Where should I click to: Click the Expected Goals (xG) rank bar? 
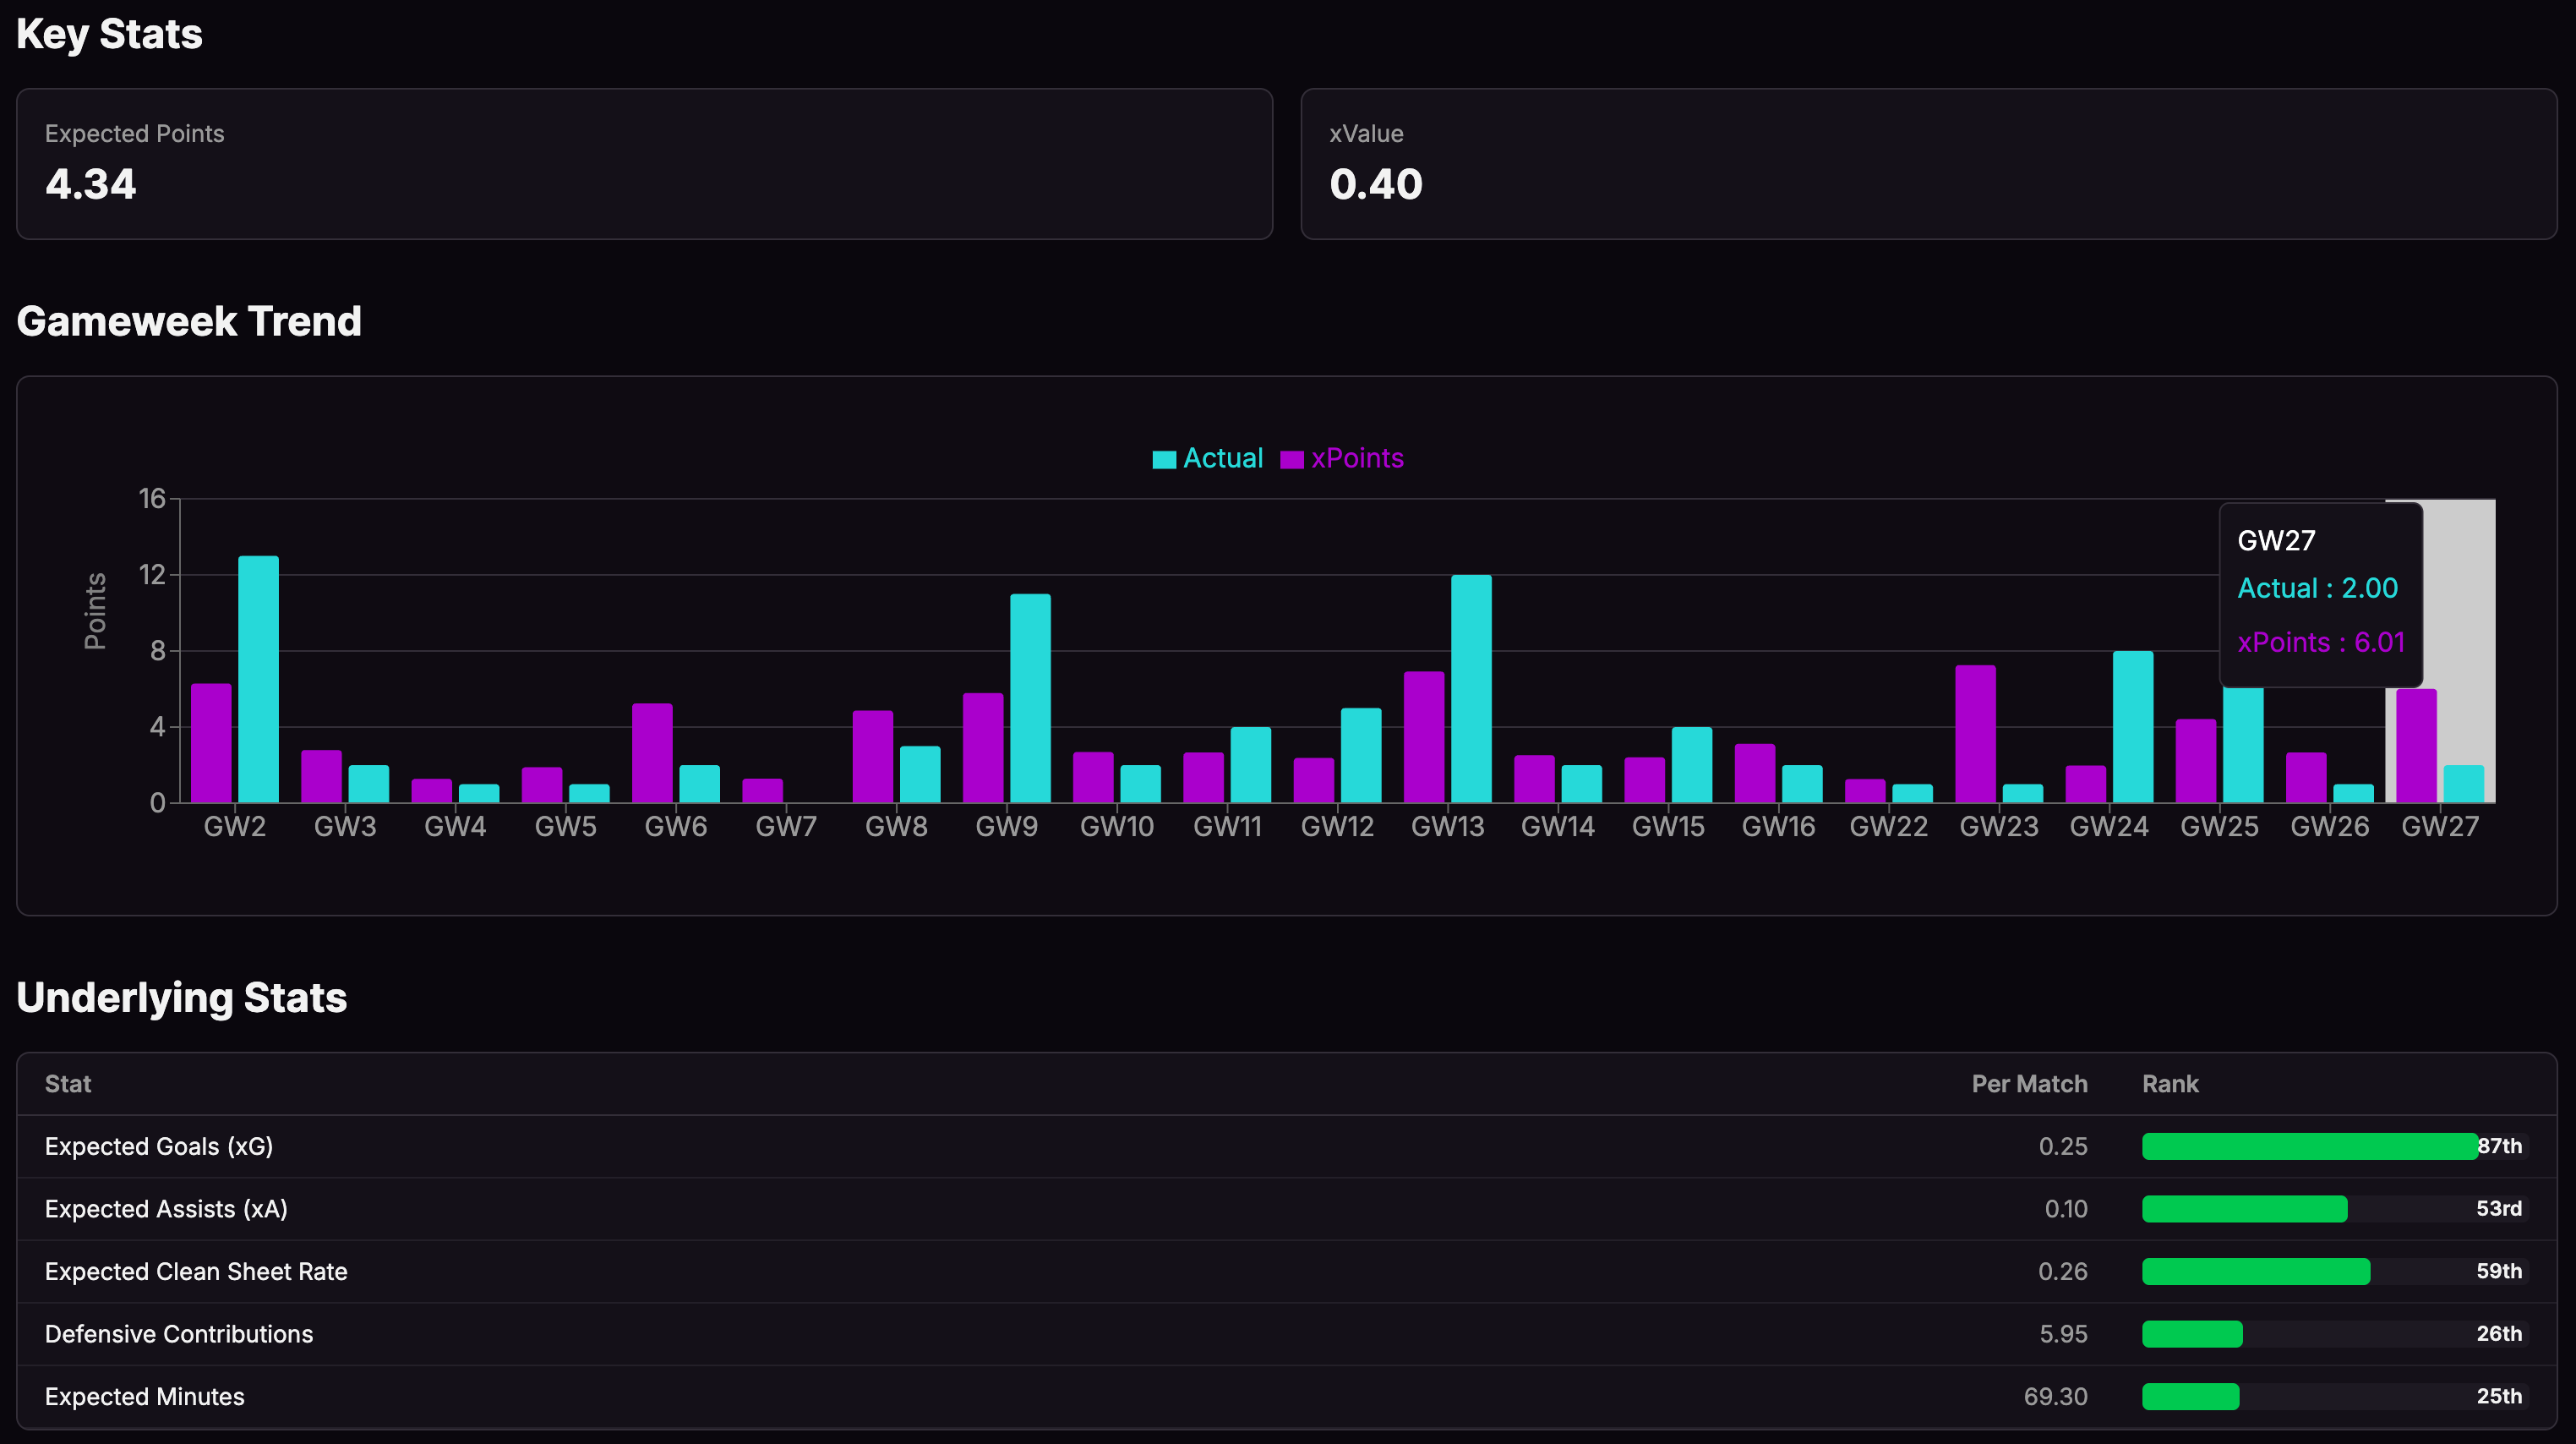point(2308,1146)
